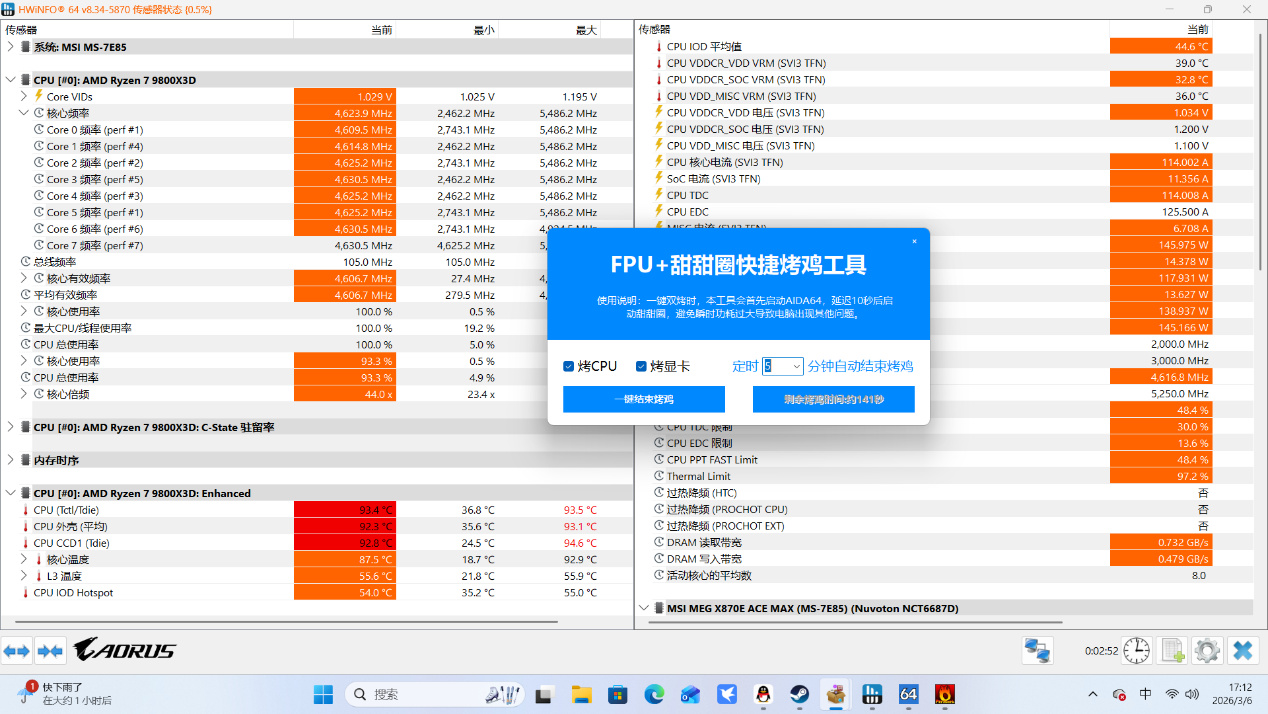Screen dimensions: 1268x714
Task: Uncheck the 烤CPU checkbox
Action: [x=568, y=366]
